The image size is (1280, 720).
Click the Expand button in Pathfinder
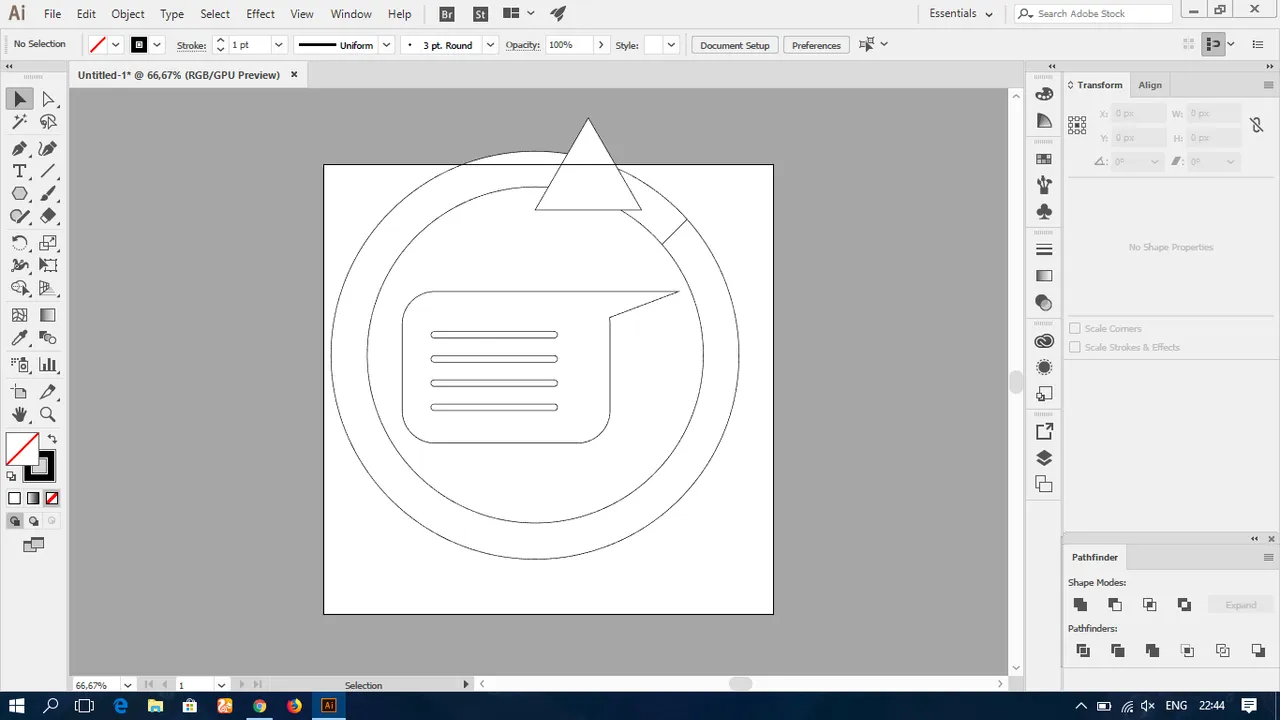tap(1241, 605)
